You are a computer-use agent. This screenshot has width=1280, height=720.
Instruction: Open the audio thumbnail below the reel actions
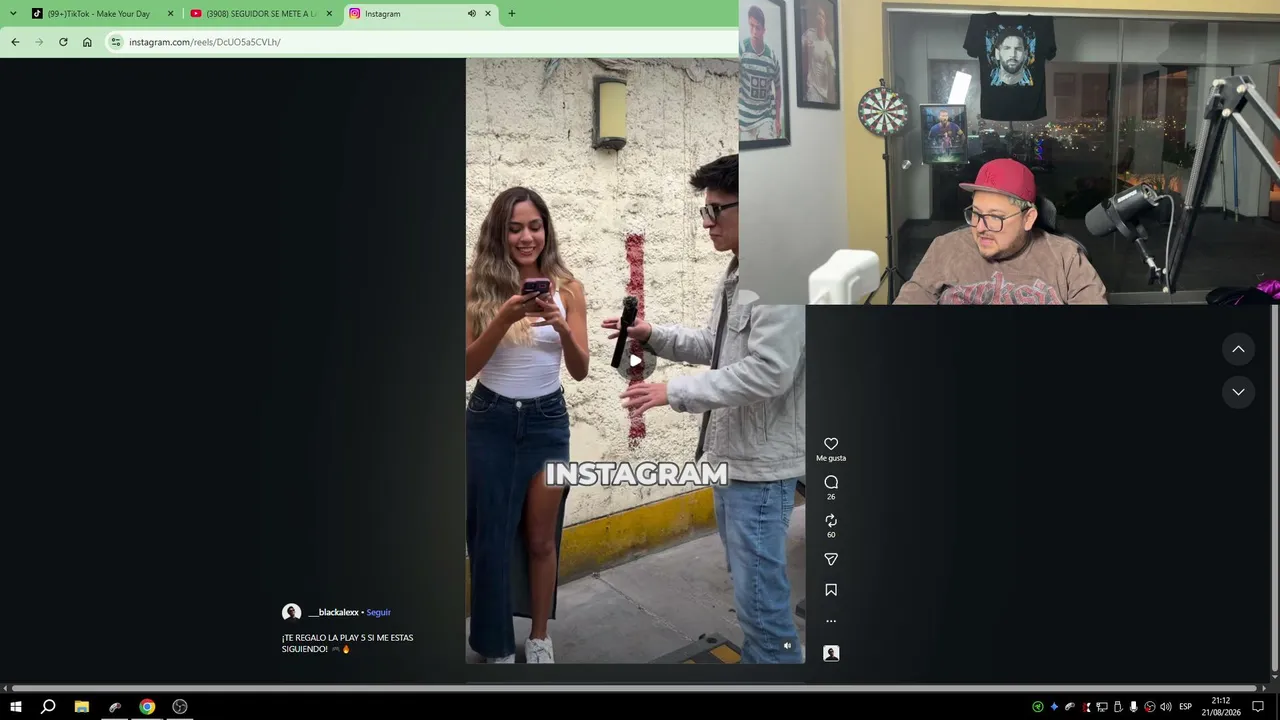(x=831, y=653)
